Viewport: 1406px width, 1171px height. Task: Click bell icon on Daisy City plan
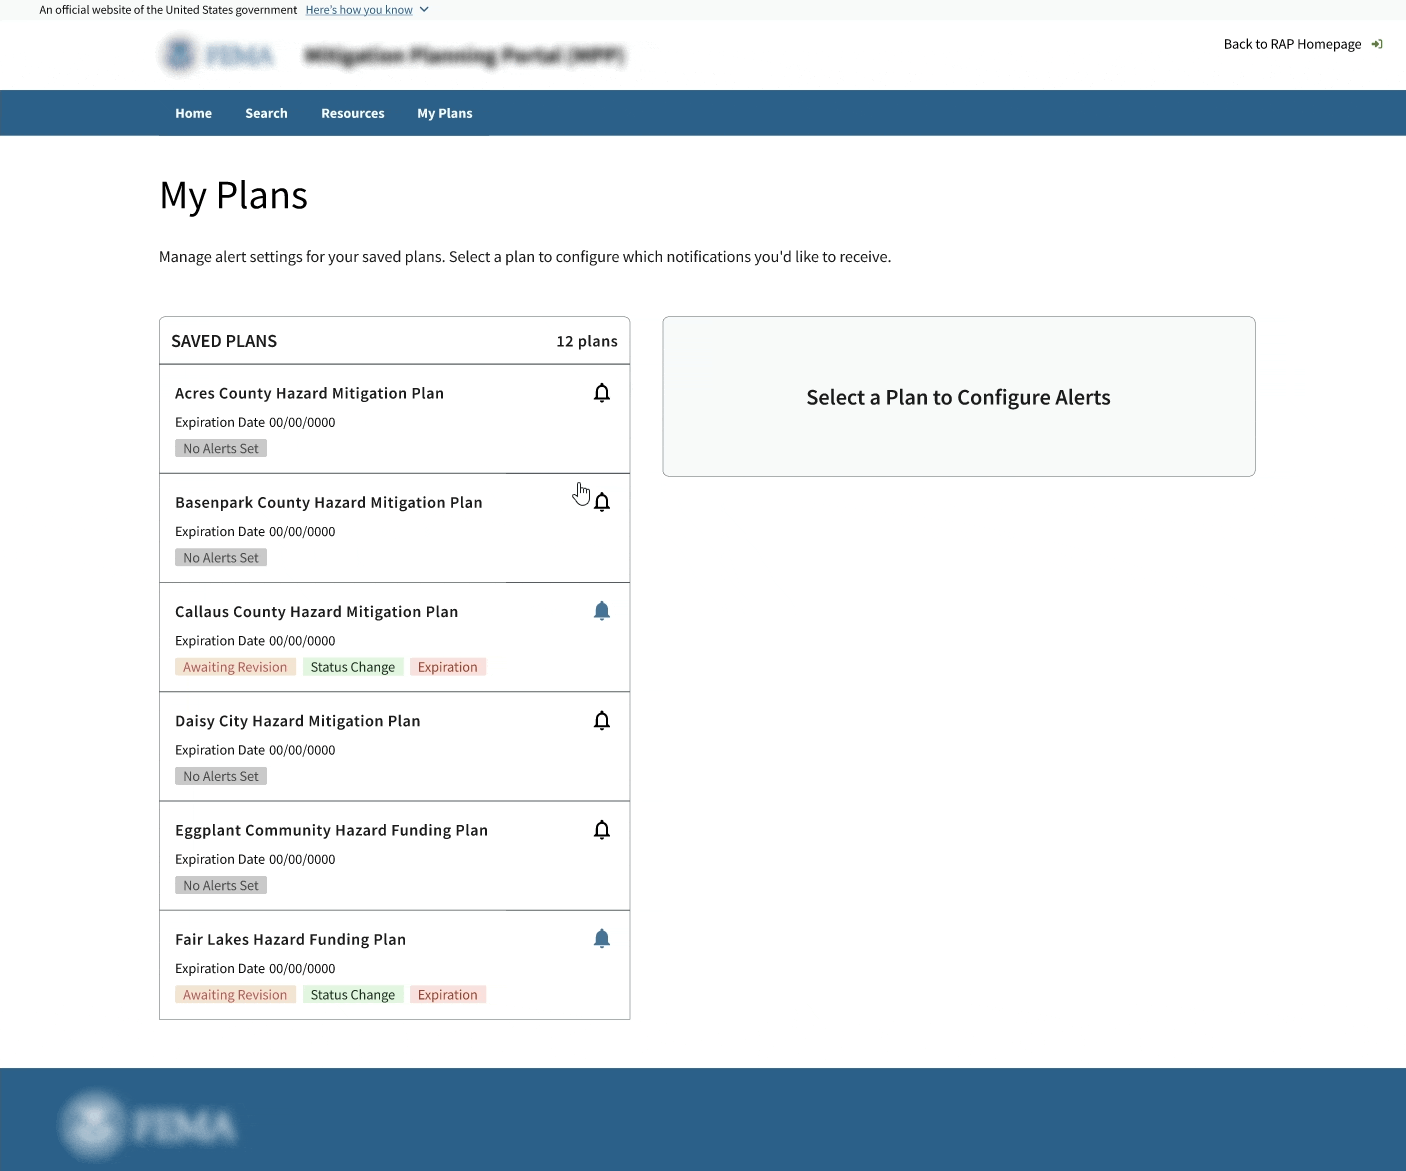tap(602, 721)
